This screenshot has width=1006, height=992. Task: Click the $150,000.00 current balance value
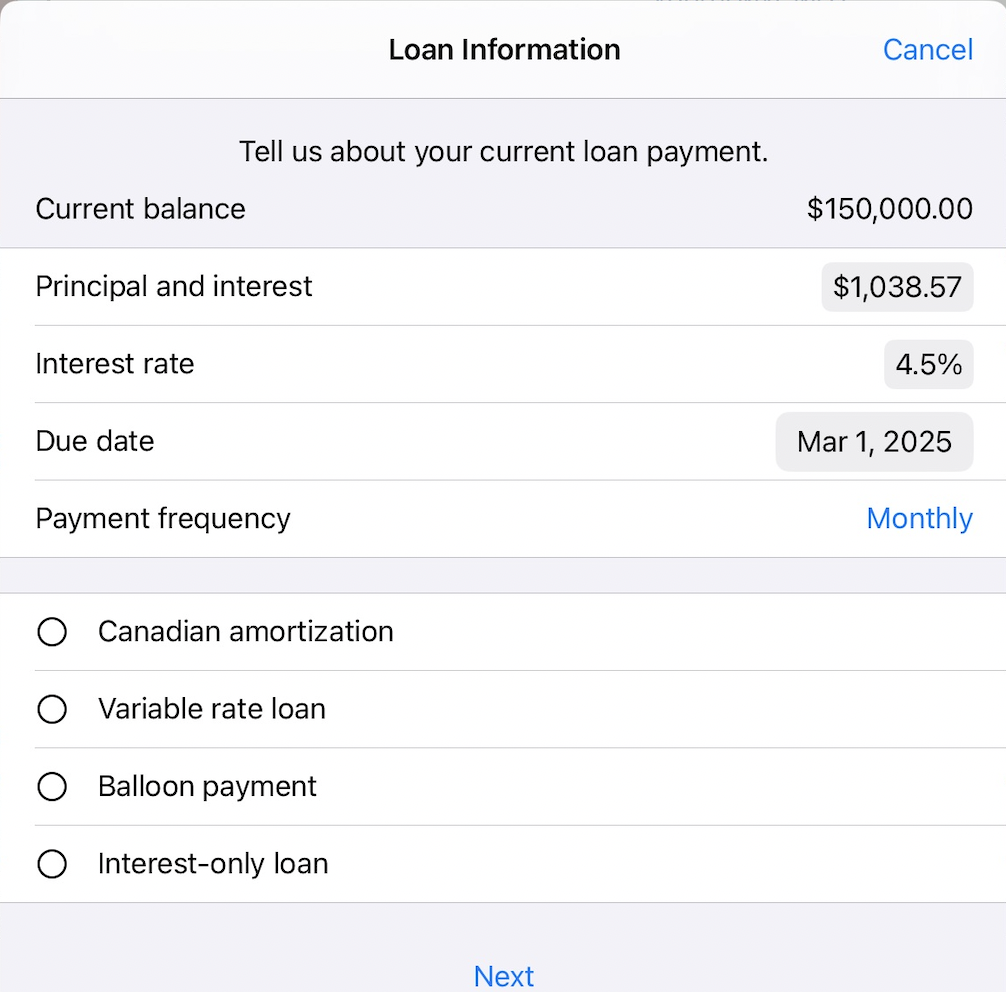click(889, 209)
